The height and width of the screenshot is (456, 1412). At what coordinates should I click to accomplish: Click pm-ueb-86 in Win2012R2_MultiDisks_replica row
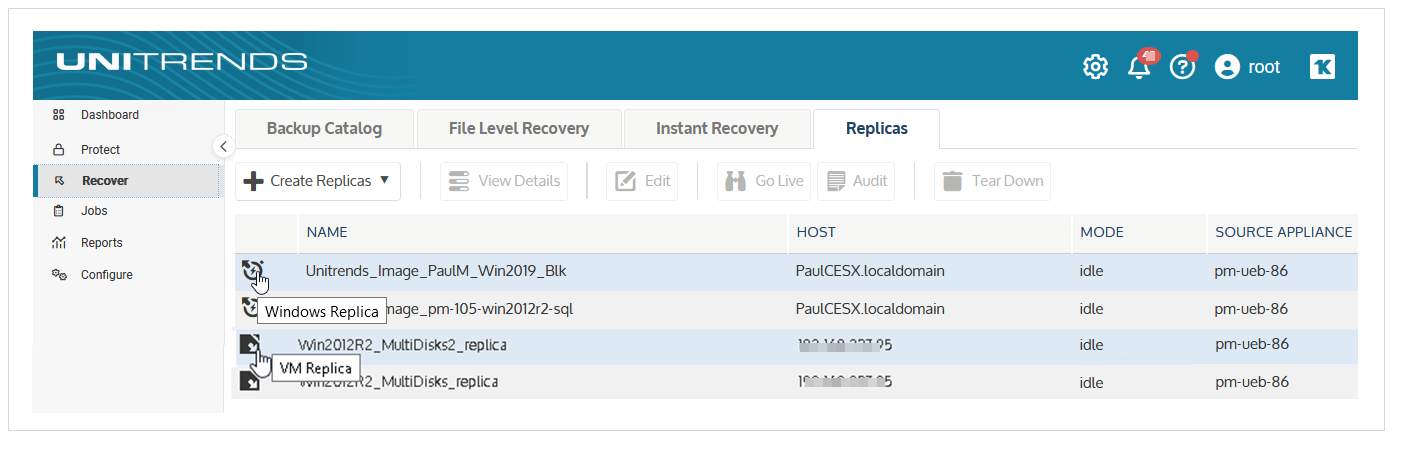1251,381
